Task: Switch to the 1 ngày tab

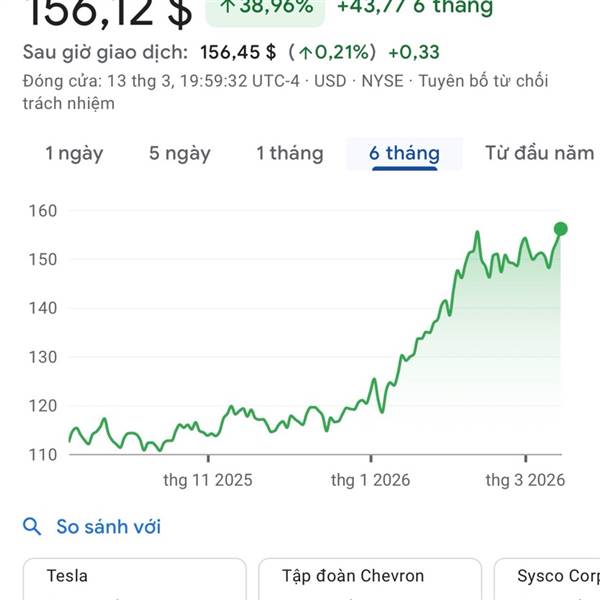Action: coord(74,153)
